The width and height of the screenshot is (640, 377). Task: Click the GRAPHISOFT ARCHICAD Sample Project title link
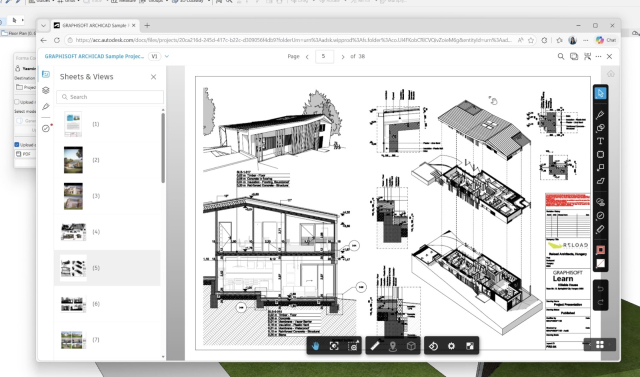tap(94, 56)
